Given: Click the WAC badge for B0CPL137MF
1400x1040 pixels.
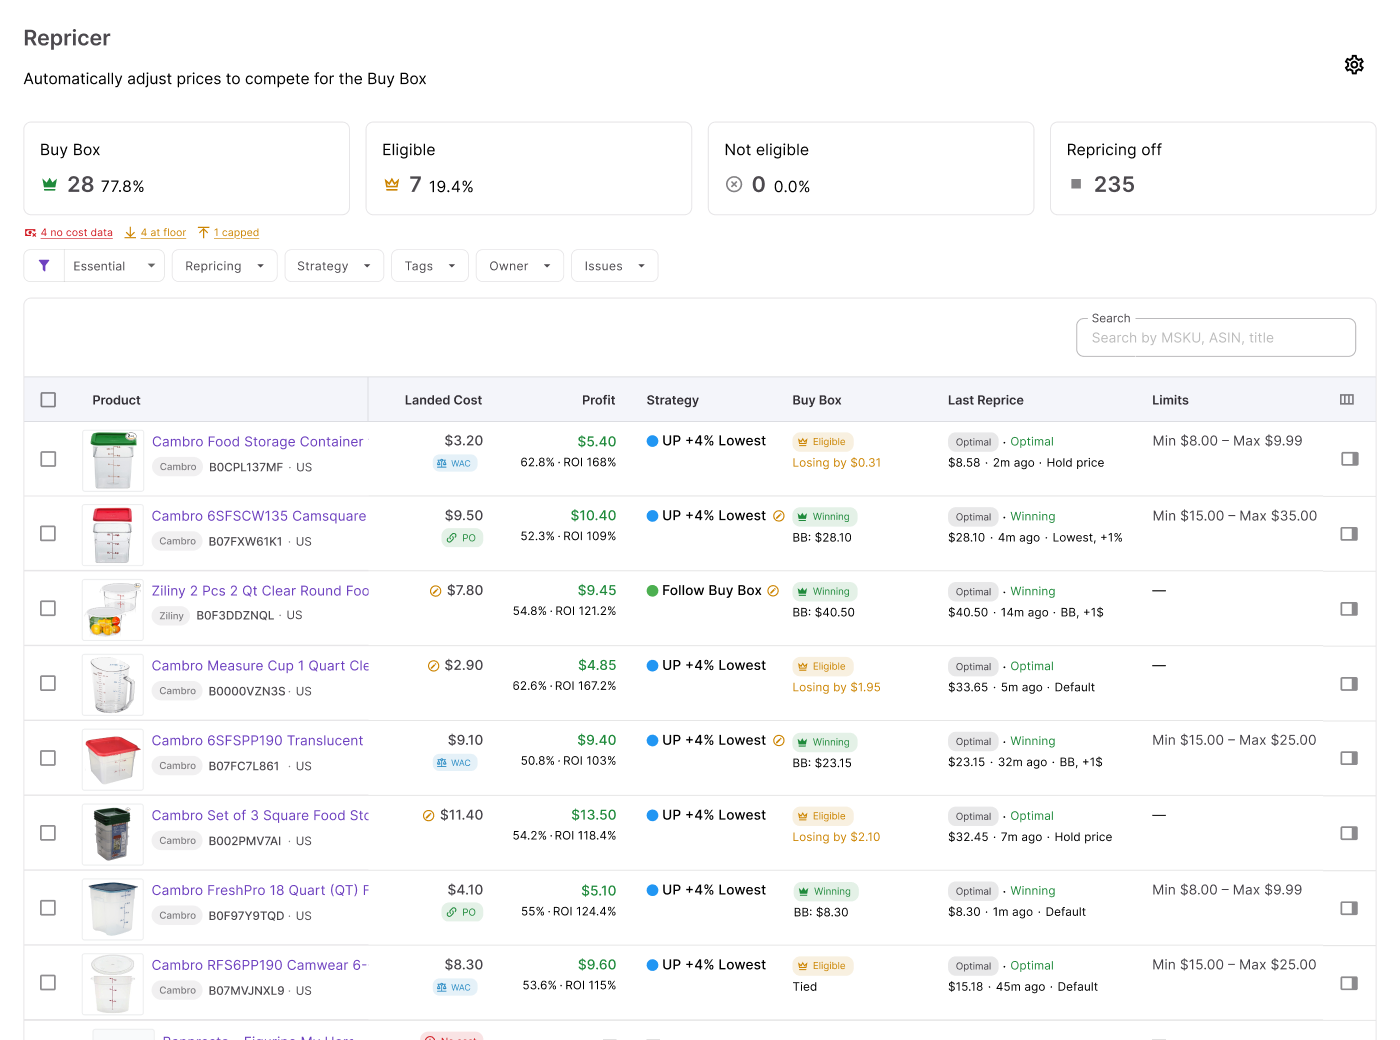Looking at the screenshot, I should point(455,463).
